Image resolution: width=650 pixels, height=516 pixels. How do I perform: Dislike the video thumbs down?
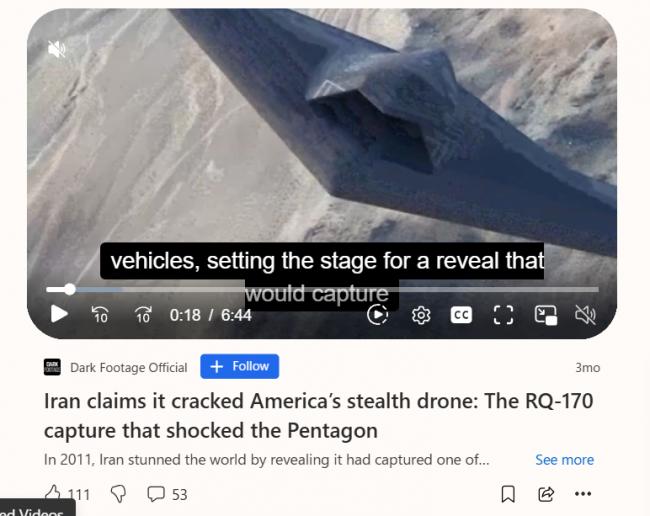coord(118,494)
